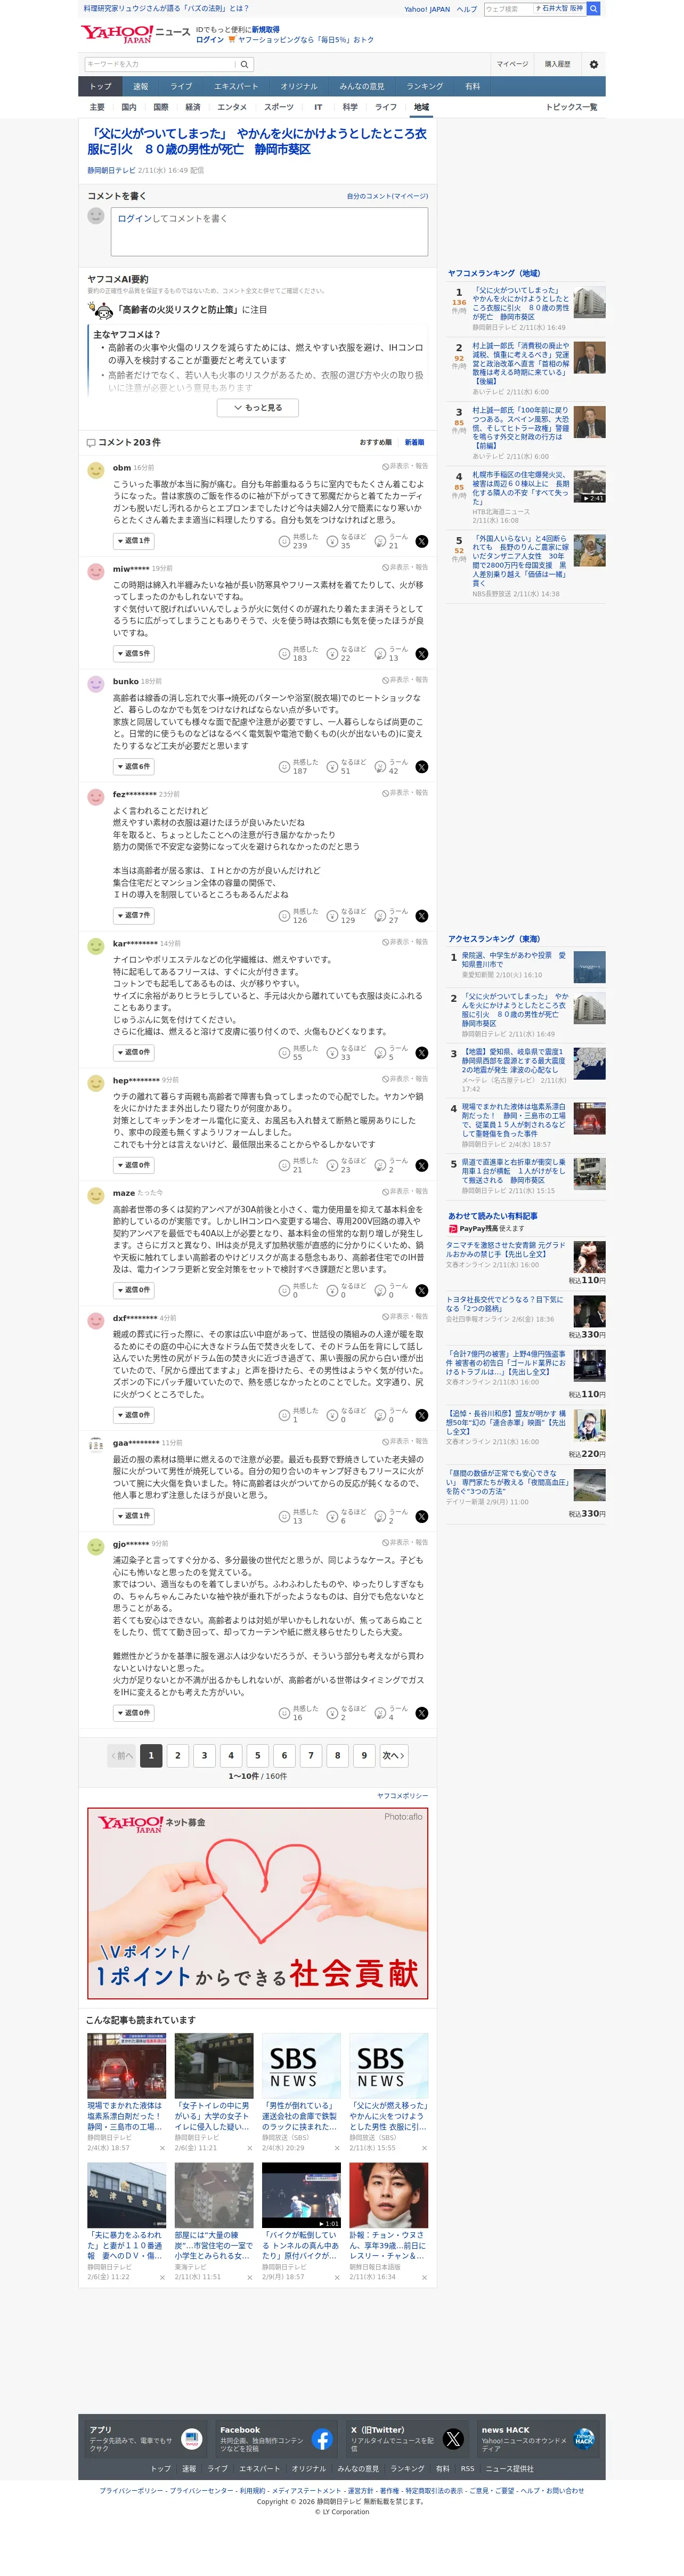Select the 地域 category tab
The width and height of the screenshot is (684, 2576).
click(x=422, y=107)
